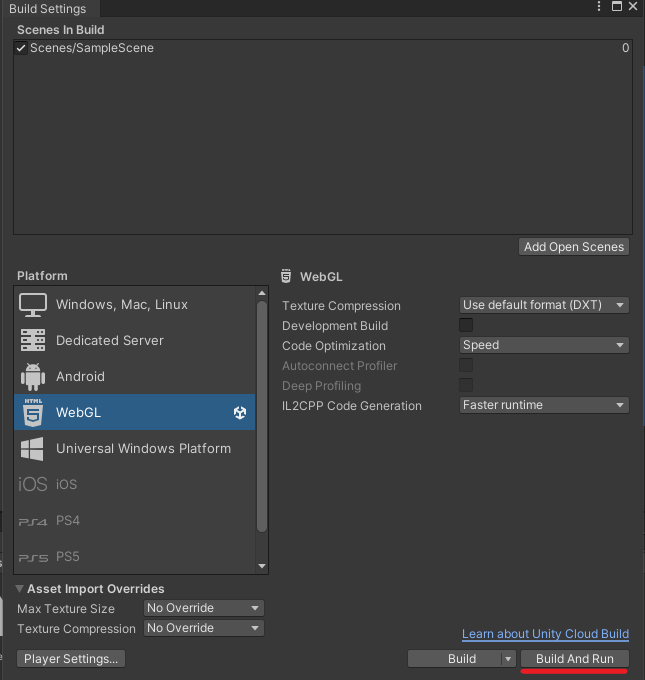Toggle the Autoconnect Profiler checkbox

[466, 365]
